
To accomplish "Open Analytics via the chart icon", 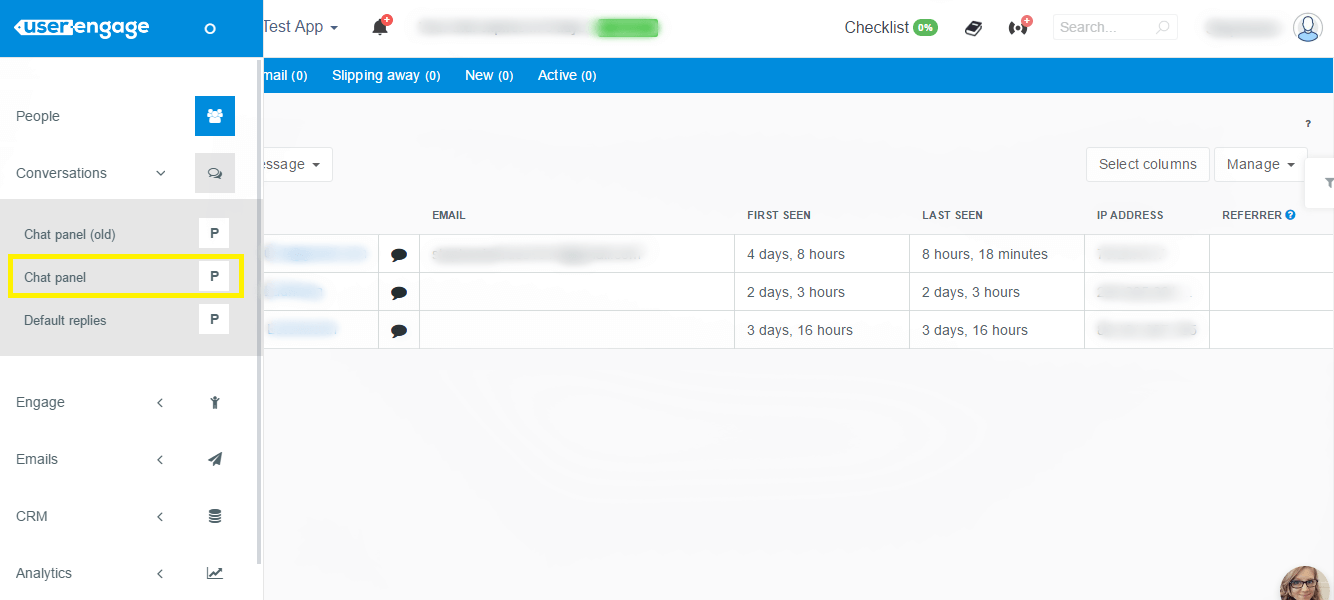I will [x=214, y=572].
